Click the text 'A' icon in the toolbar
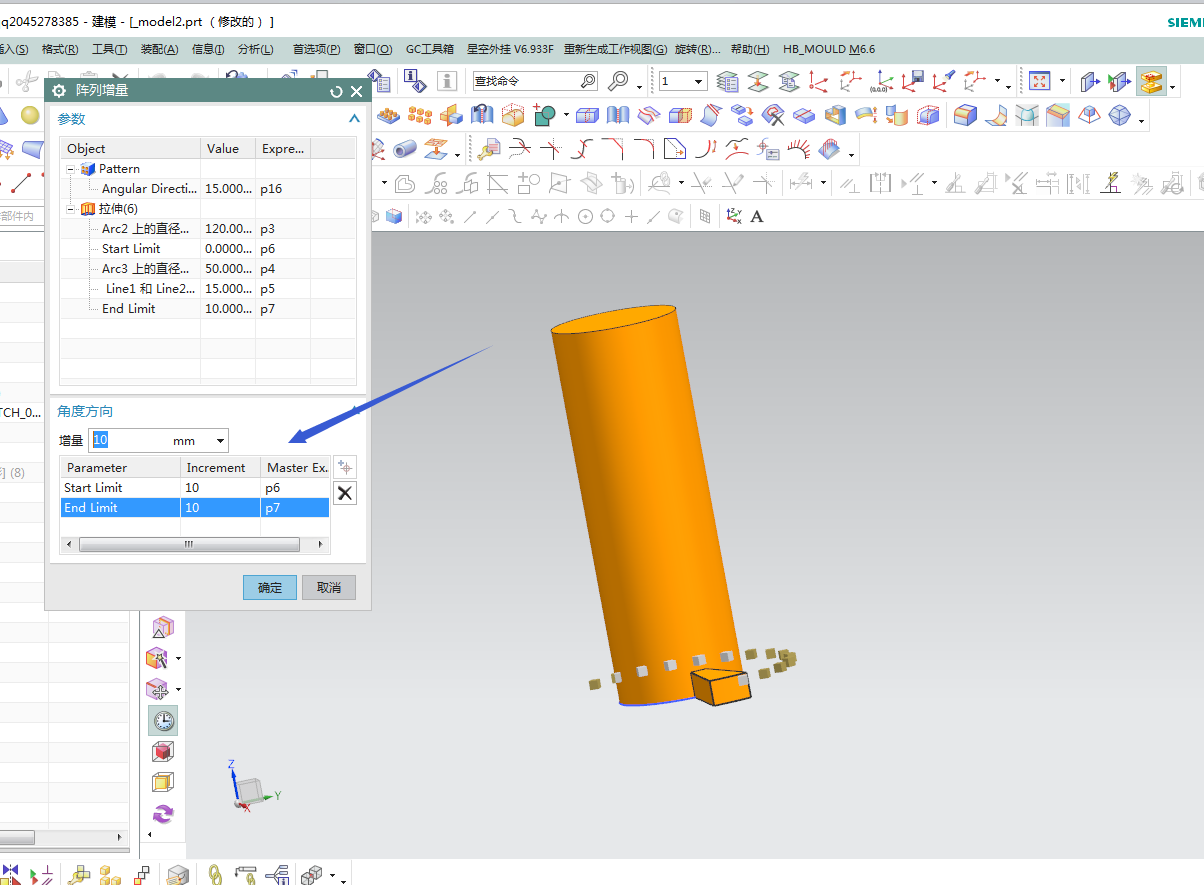Image resolution: width=1204 pixels, height=885 pixels. tap(757, 216)
